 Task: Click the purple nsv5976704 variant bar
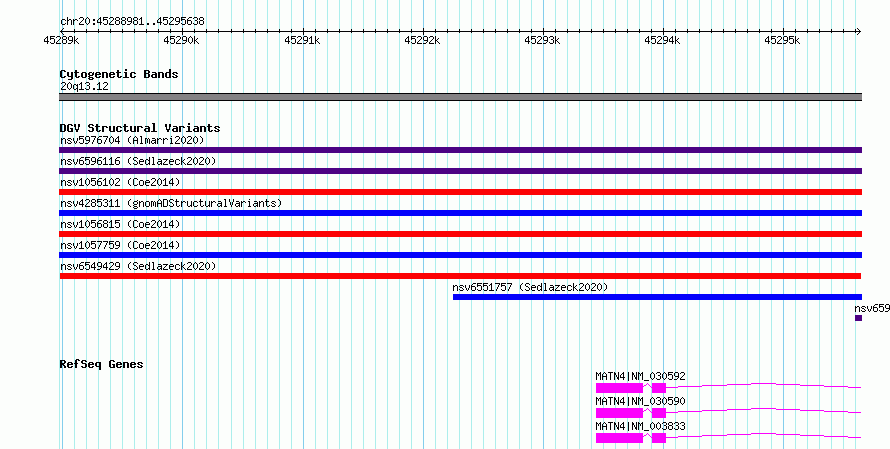[460, 150]
